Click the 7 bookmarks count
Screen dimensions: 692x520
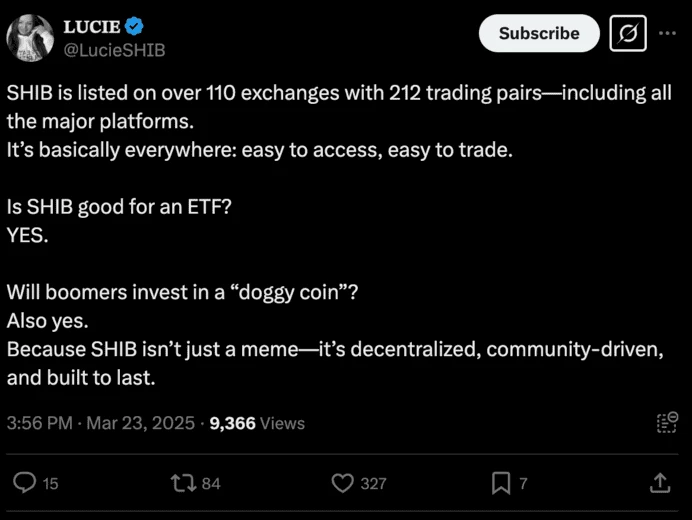[523, 483]
